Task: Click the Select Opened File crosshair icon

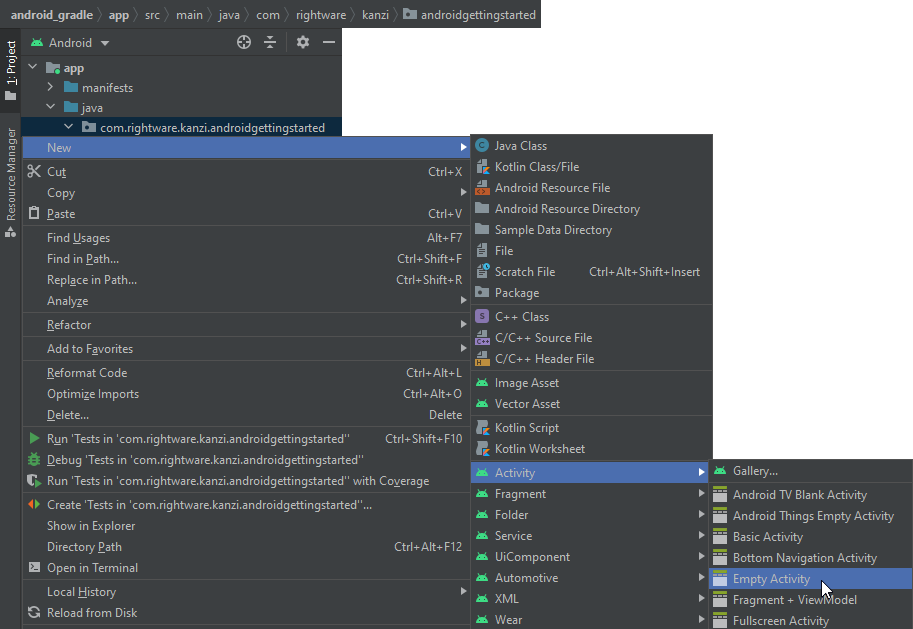Action: coord(244,42)
